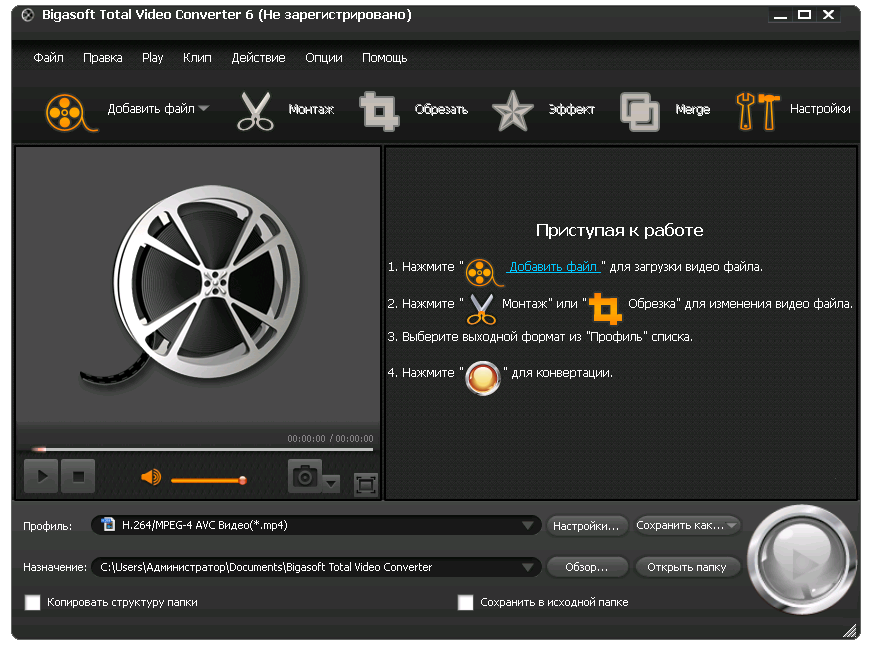Click the film reel icon in step 1
The height and width of the screenshot is (650, 878).
pyautogui.click(x=483, y=273)
